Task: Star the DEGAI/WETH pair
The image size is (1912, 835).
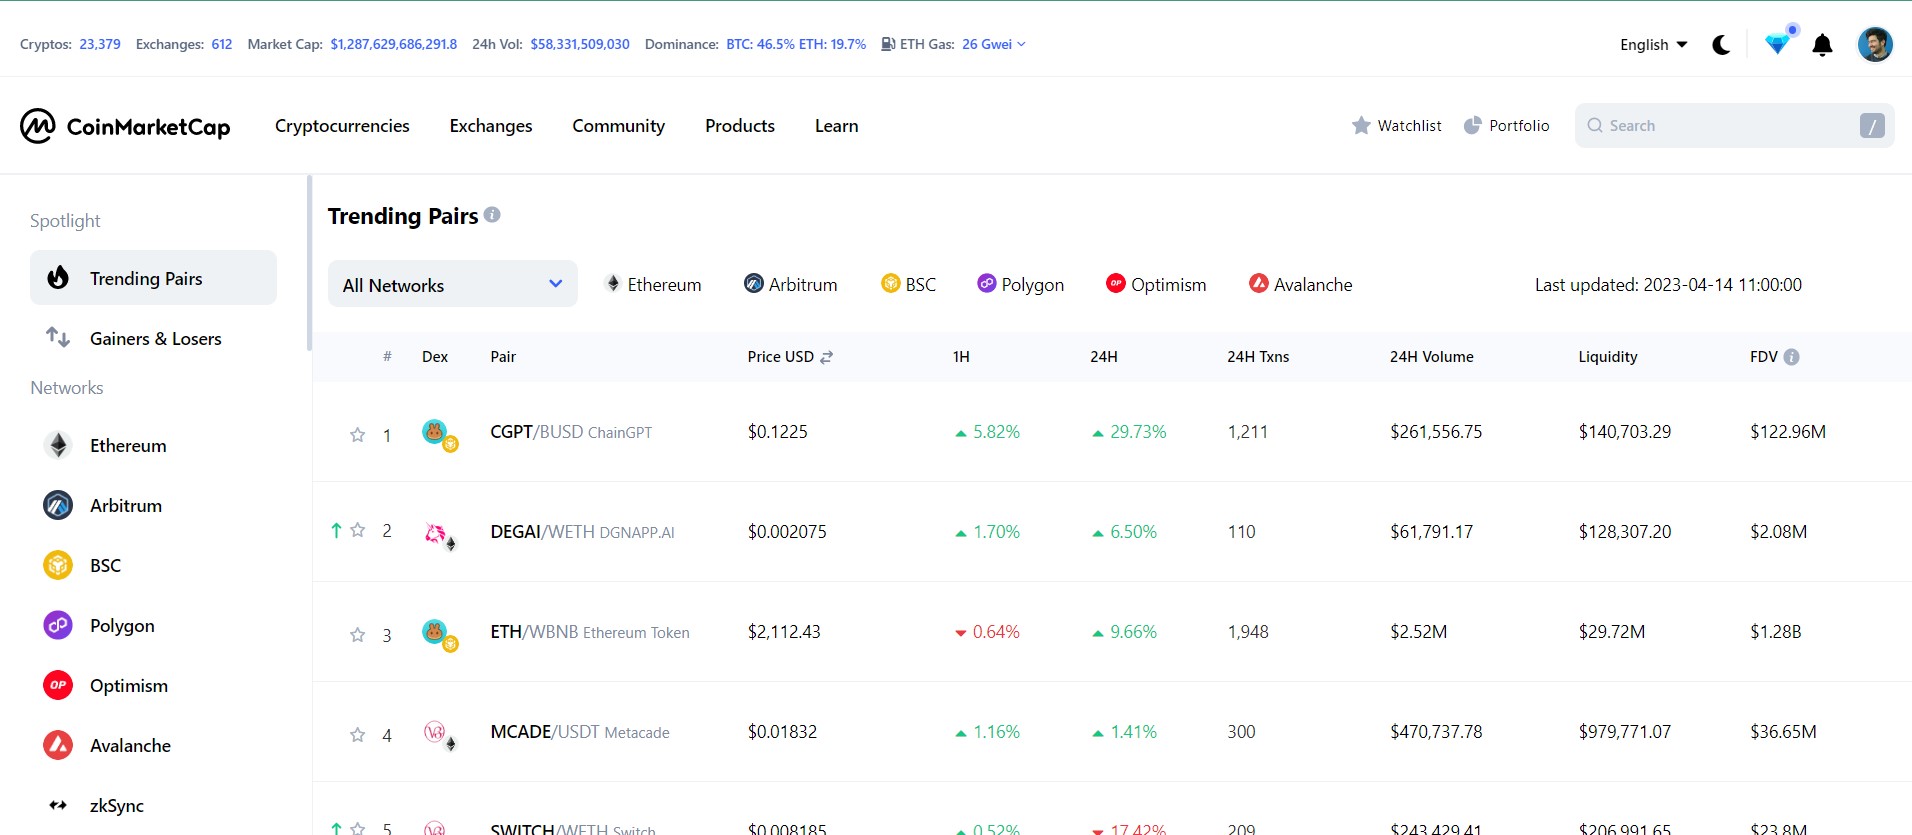Action: tap(357, 530)
